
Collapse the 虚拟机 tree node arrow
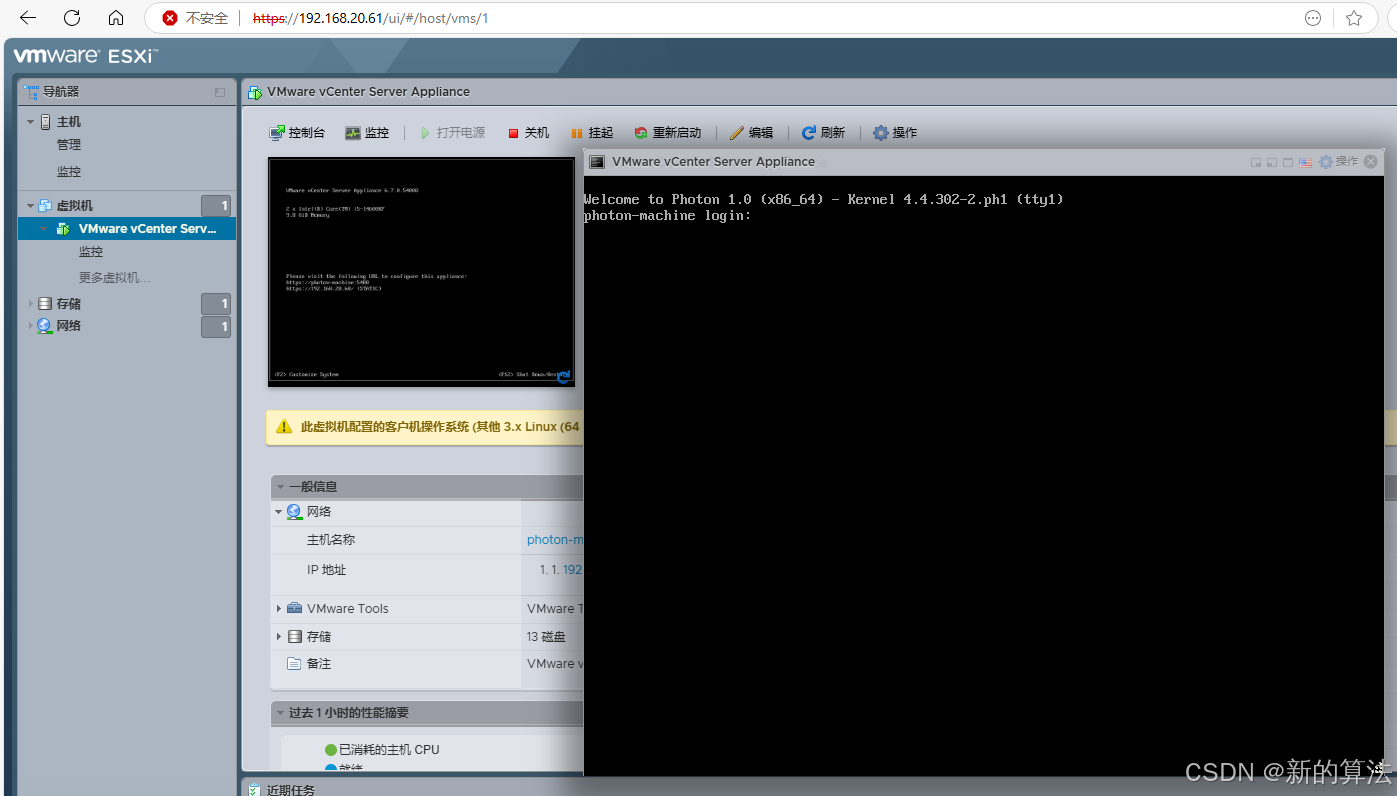30,206
